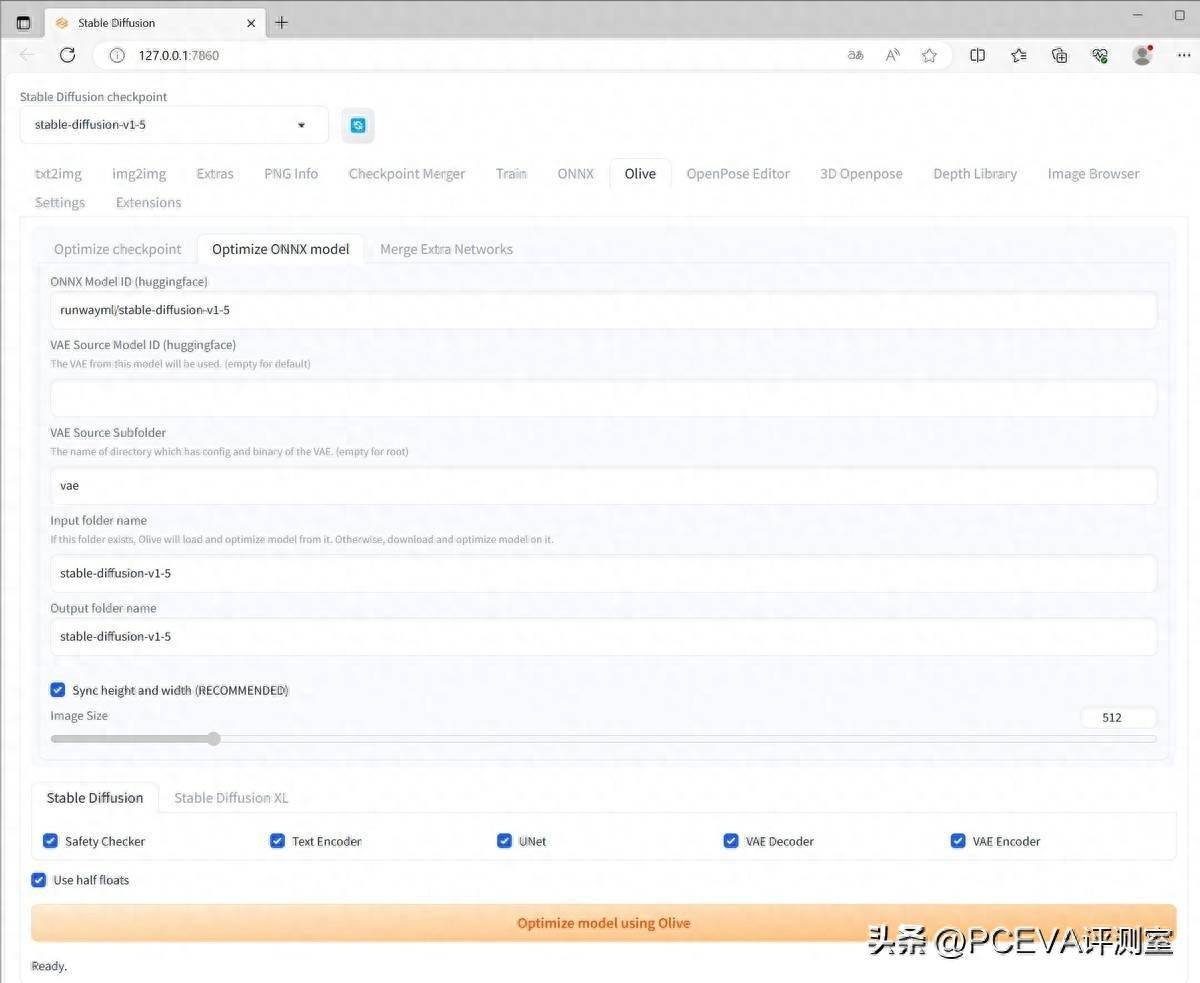Screen dimensions: 1200x983
Task: Uncheck the VAE Decoder checkbox
Action: tap(731, 841)
